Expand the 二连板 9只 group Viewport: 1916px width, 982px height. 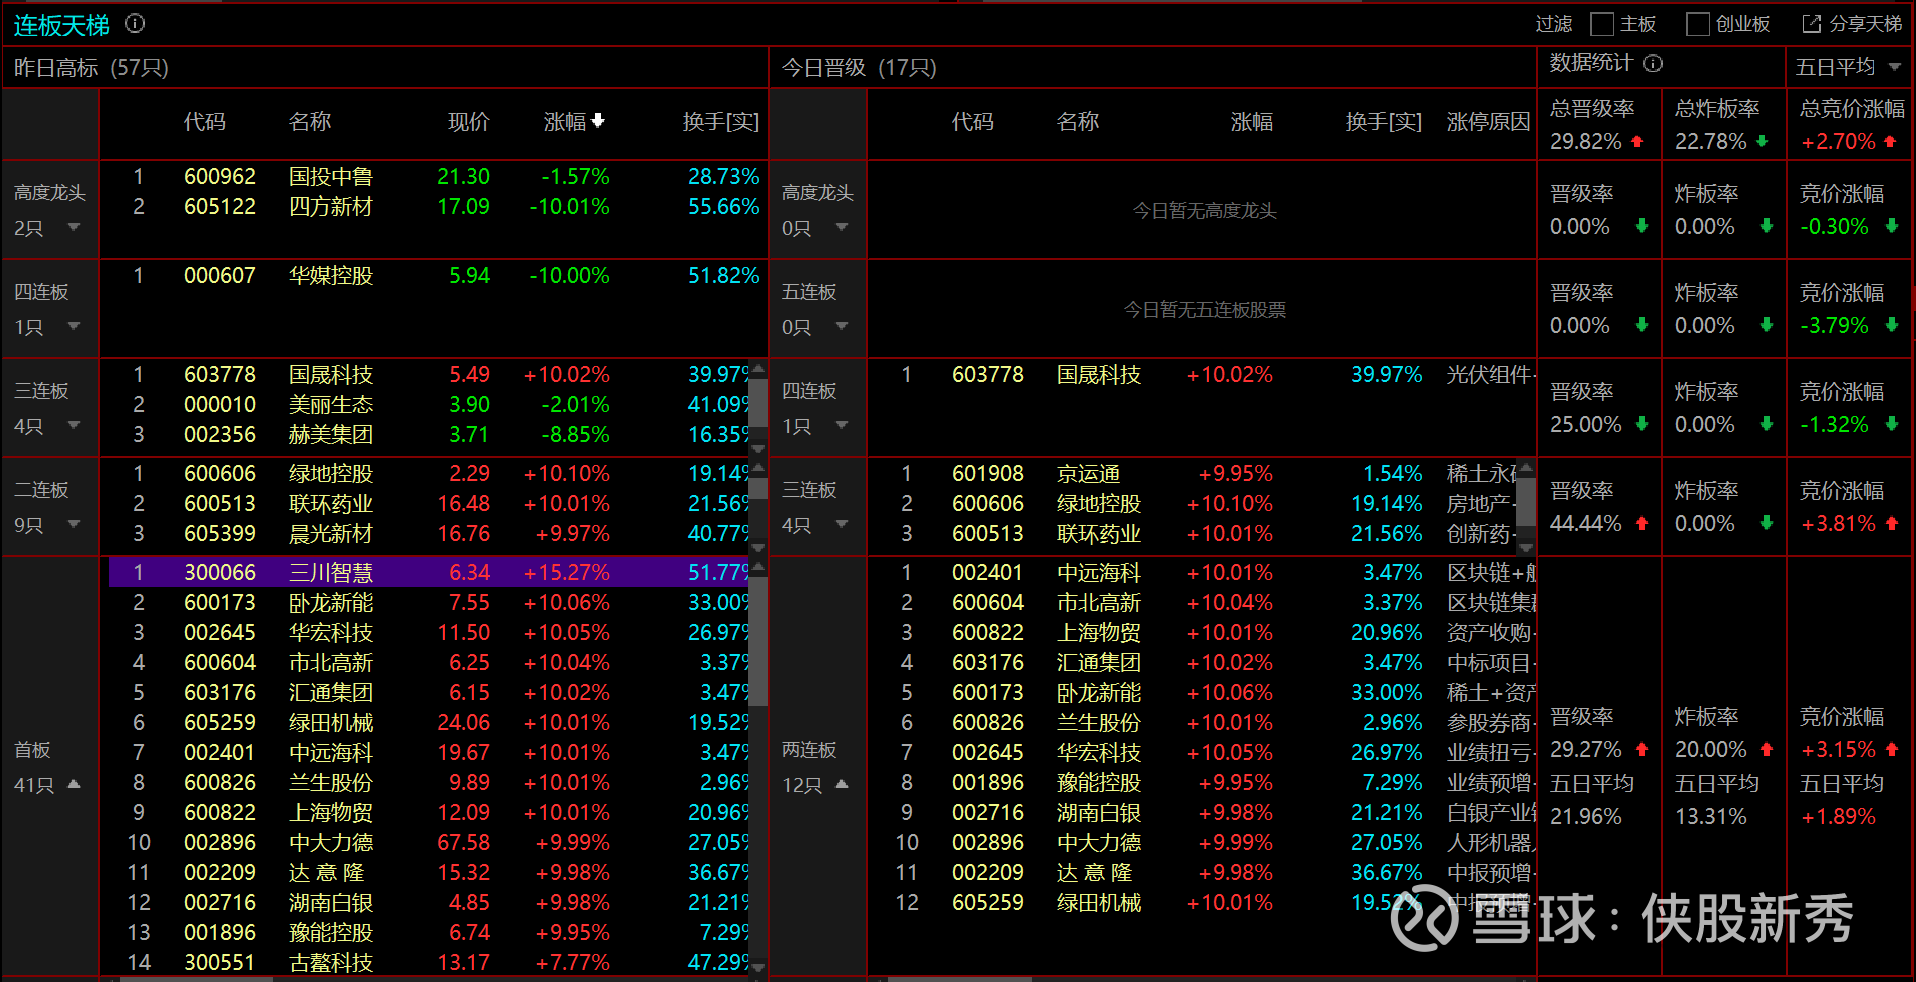point(74,524)
